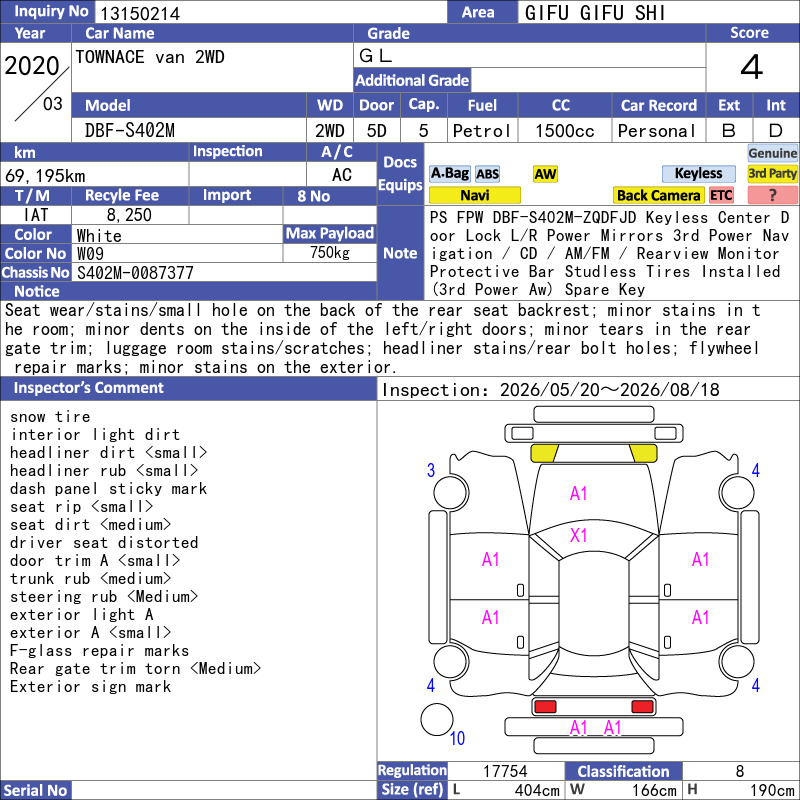Click the length value 404cm
This screenshot has height=800, width=800.
coord(537,790)
